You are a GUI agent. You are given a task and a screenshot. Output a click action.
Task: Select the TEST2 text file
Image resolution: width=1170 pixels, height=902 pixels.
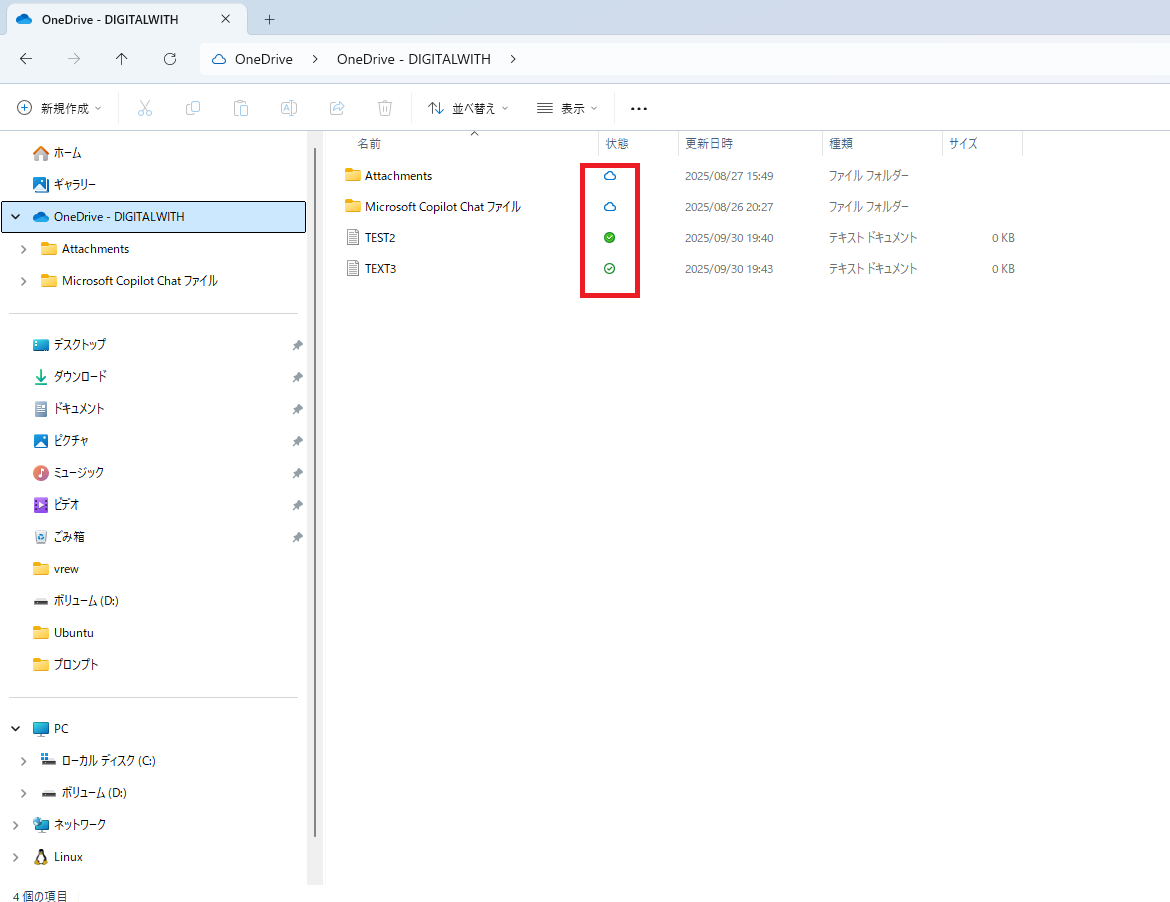point(380,238)
